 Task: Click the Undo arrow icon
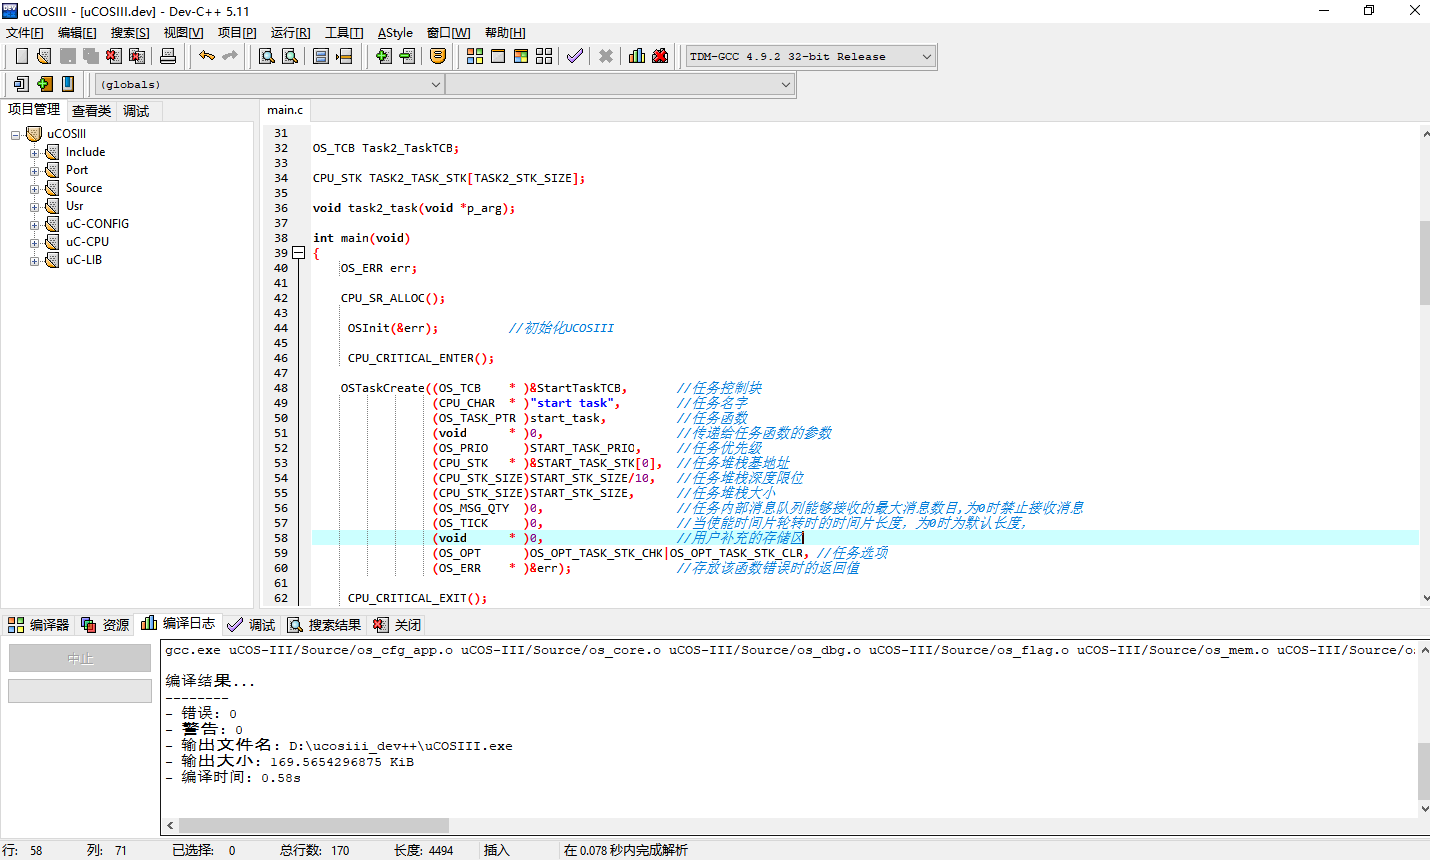[x=207, y=56]
